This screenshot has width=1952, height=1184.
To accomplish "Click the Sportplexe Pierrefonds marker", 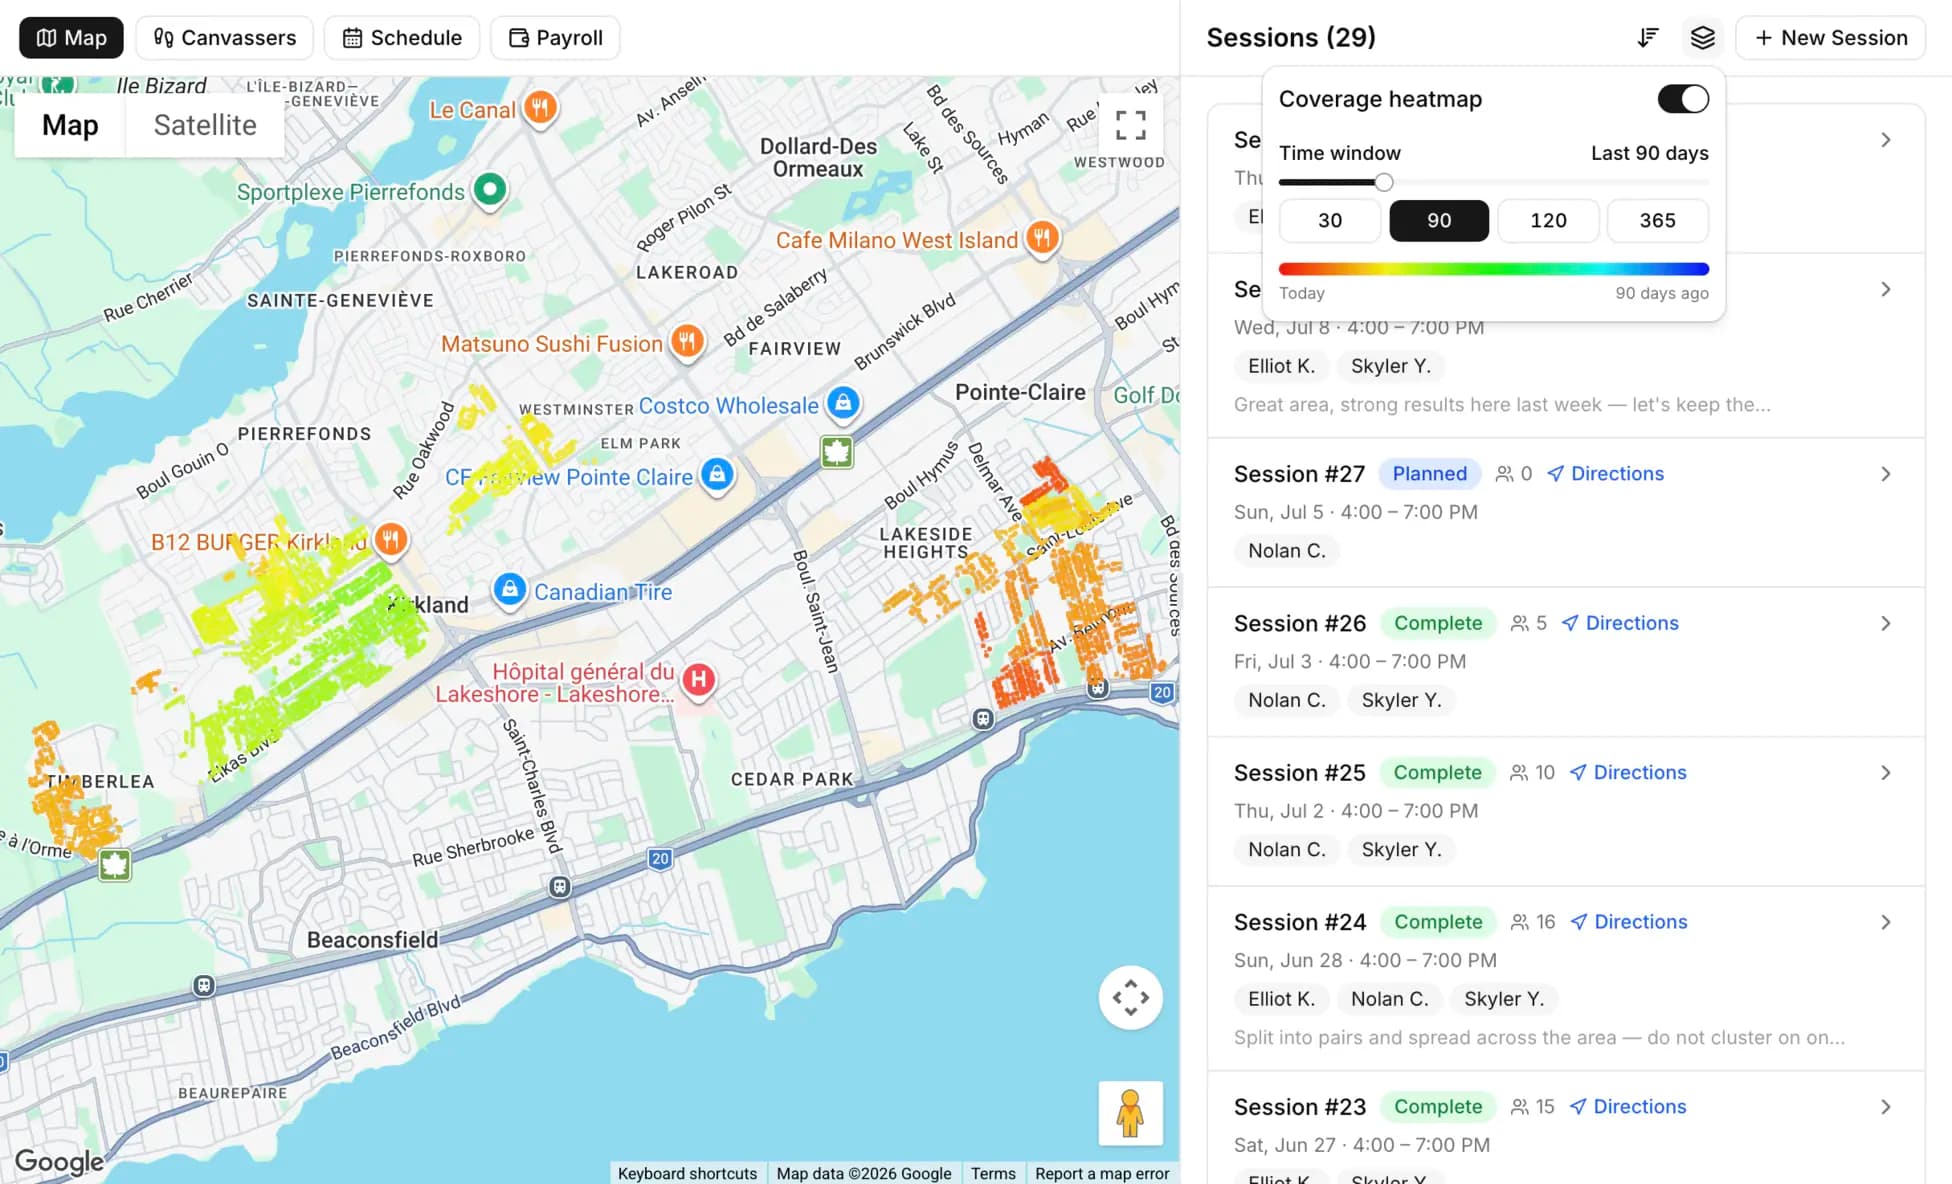I will (x=490, y=189).
